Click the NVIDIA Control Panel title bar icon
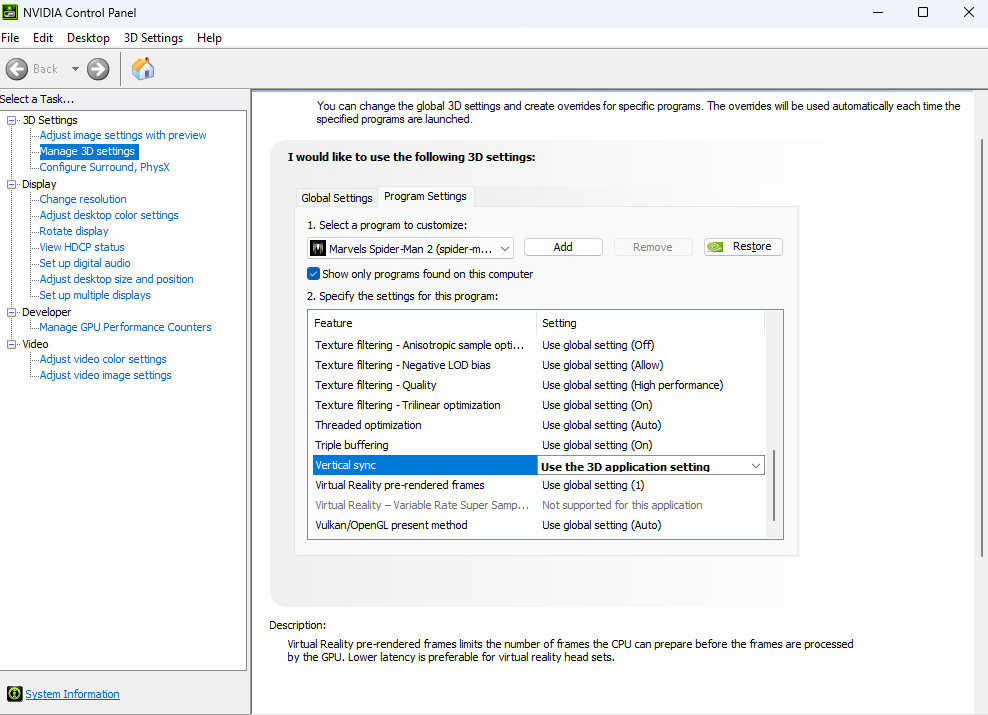This screenshot has height=715, width=988. pyautogui.click(x=10, y=12)
